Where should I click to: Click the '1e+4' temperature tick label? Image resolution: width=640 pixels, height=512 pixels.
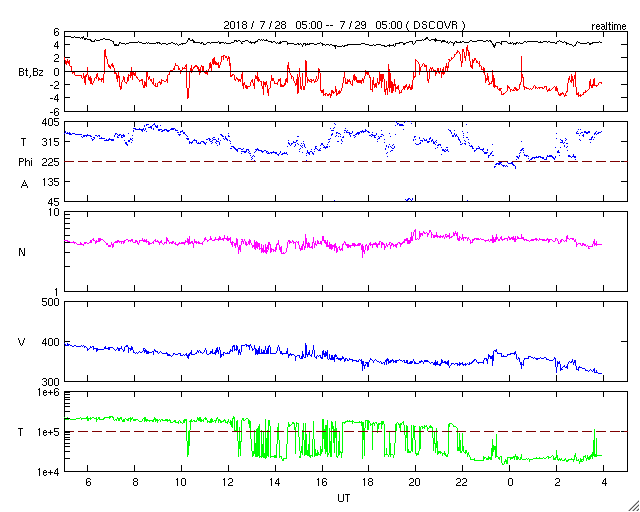49,472
